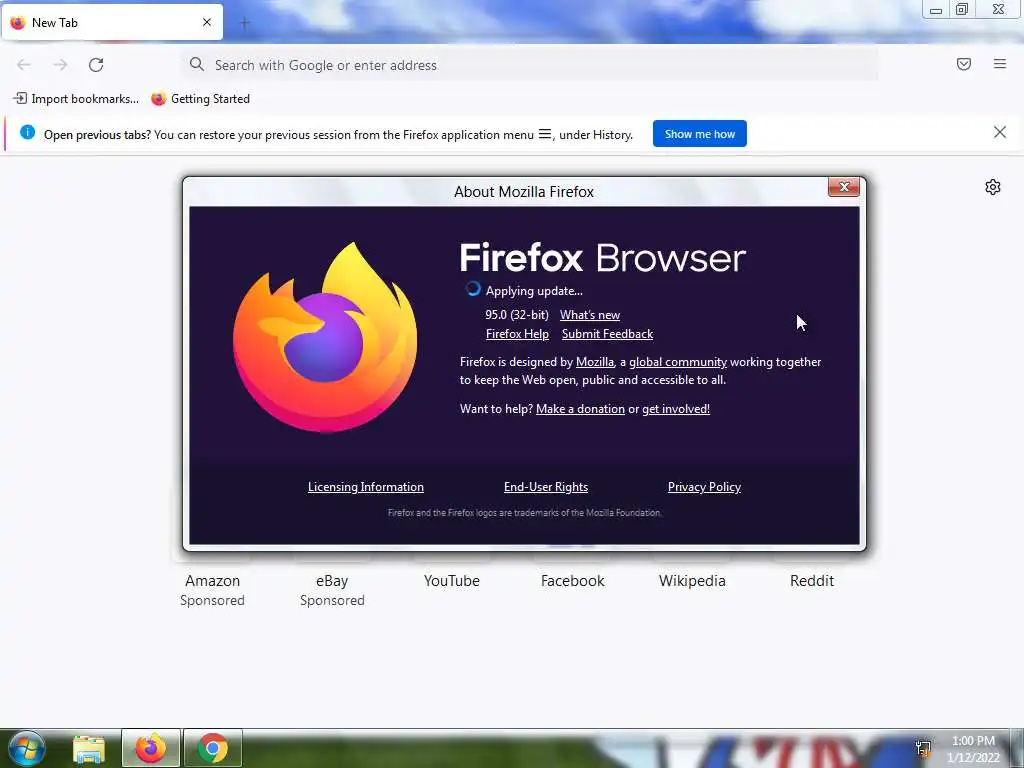1024x768 pixels.
Task: Click Import bookmarks in bookmarks toolbar
Action: (x=76, y=99)
